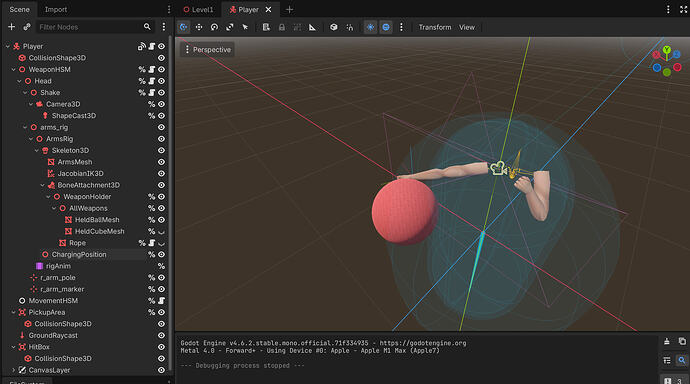Open the Transform menu
Viewport: 690px width, 384px height.
click(435, 27)
